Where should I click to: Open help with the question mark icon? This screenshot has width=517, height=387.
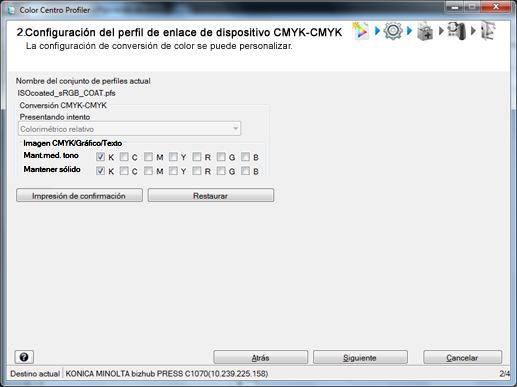click(x=24, y=357)
